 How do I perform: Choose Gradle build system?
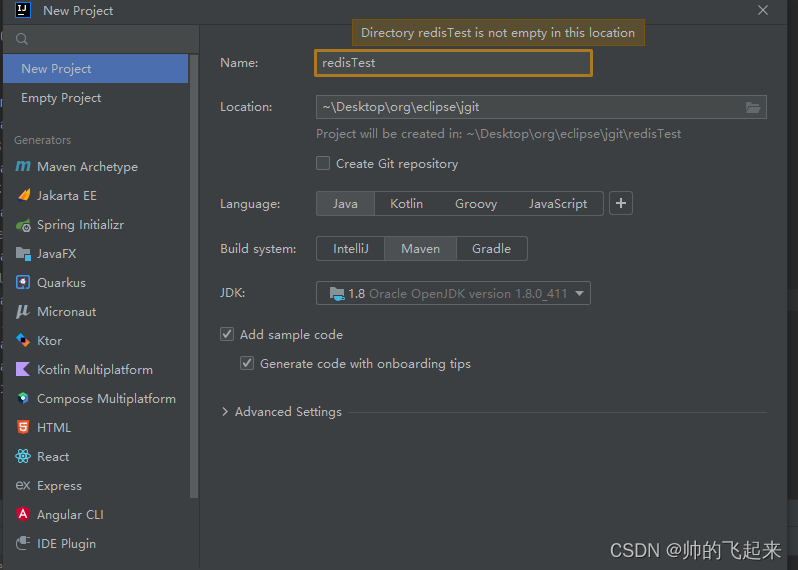click(x=492, y=249)
